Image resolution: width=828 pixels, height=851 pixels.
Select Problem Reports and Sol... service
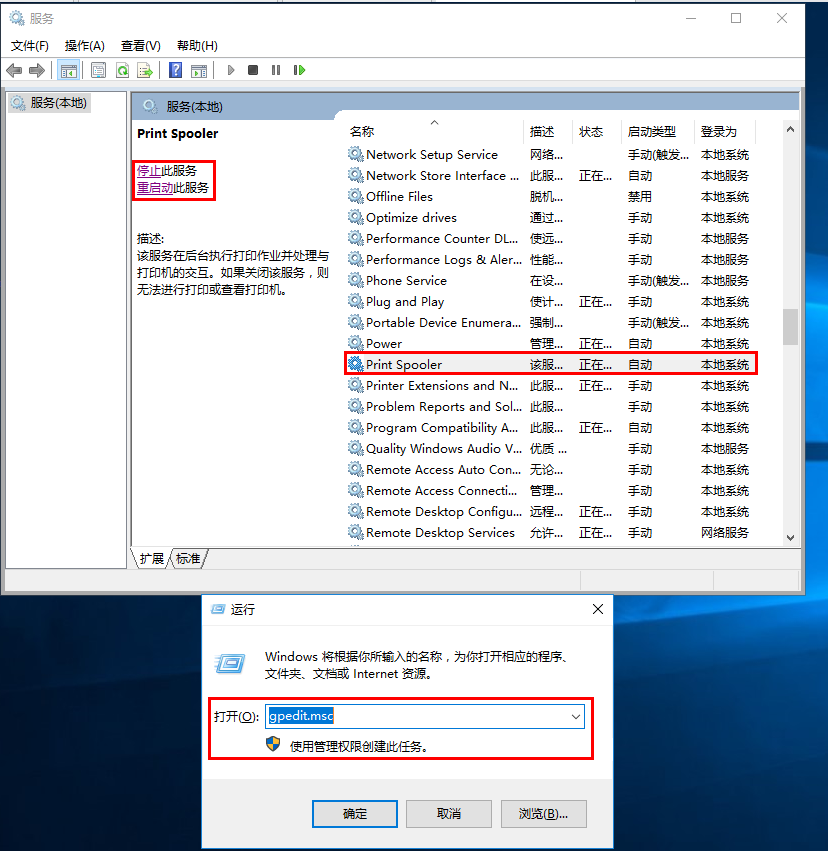click(x=443, y=407)
